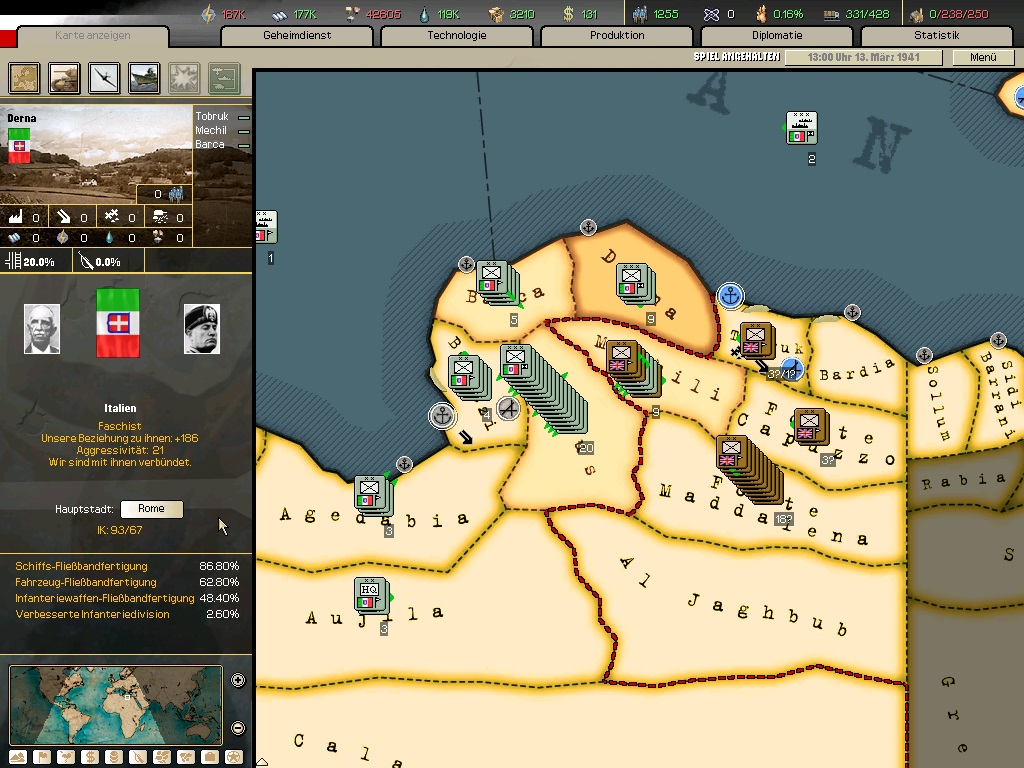This screenshot has height=768, width=1024.
Task: Open the air units overview with plane icon
Action: click(104, 77)
